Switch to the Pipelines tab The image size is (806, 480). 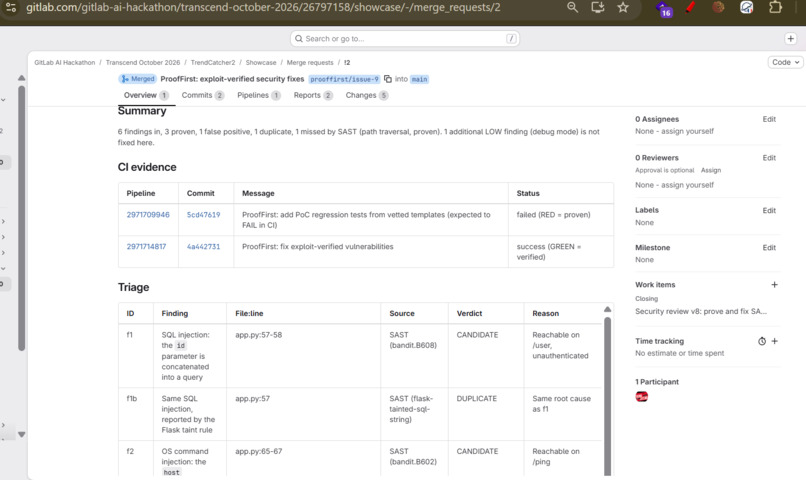pos(259,95)
